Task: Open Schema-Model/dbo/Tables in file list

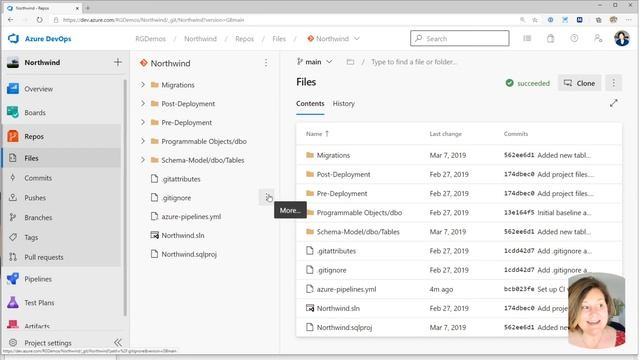Action: 358,231
